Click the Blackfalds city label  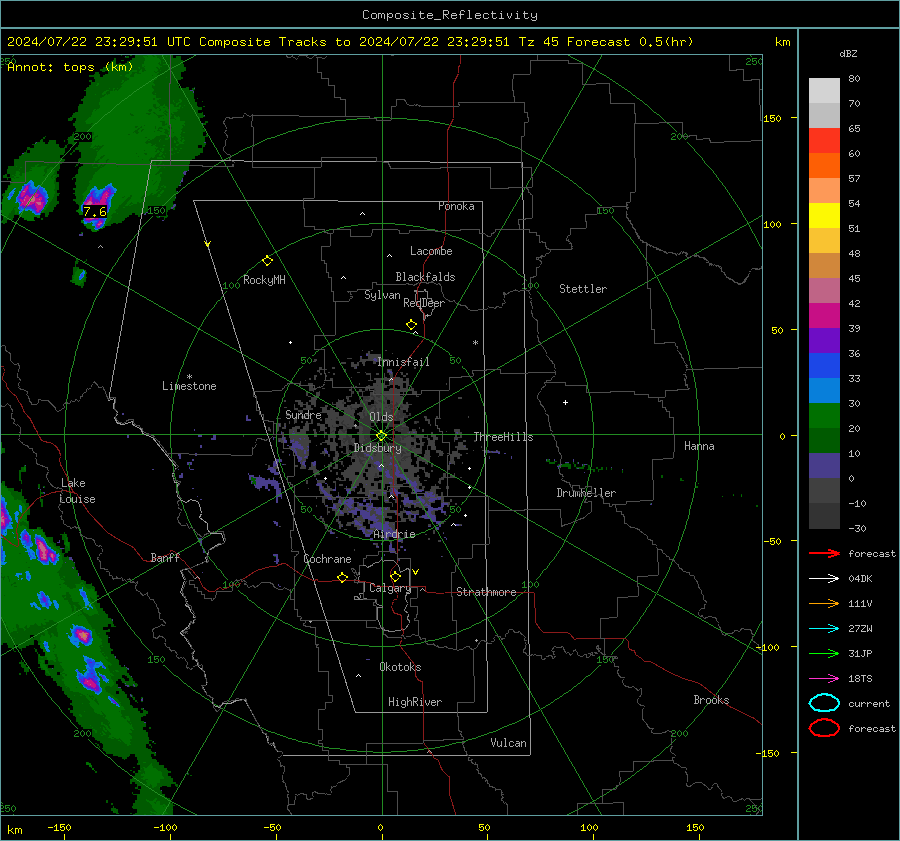coord(425,277)
